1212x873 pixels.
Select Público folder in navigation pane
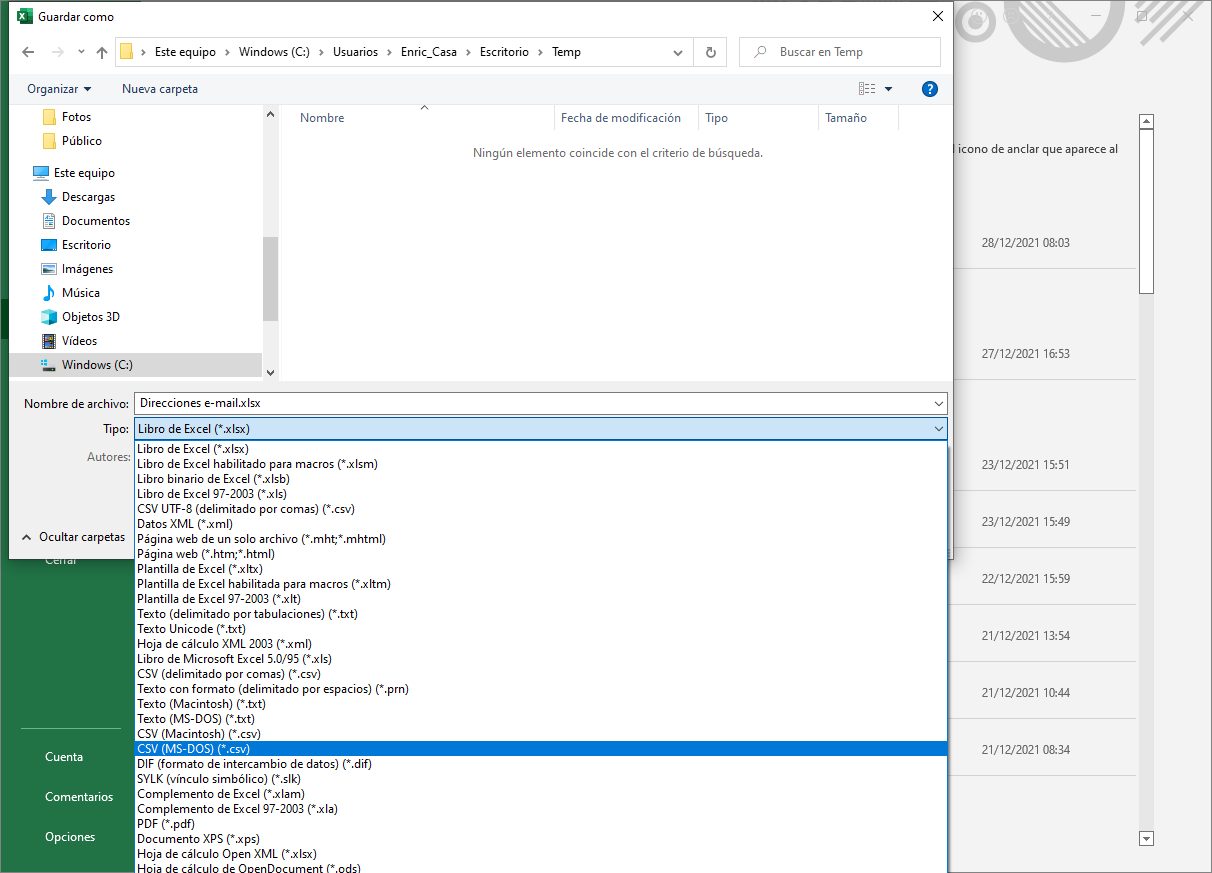click(82, 141)
